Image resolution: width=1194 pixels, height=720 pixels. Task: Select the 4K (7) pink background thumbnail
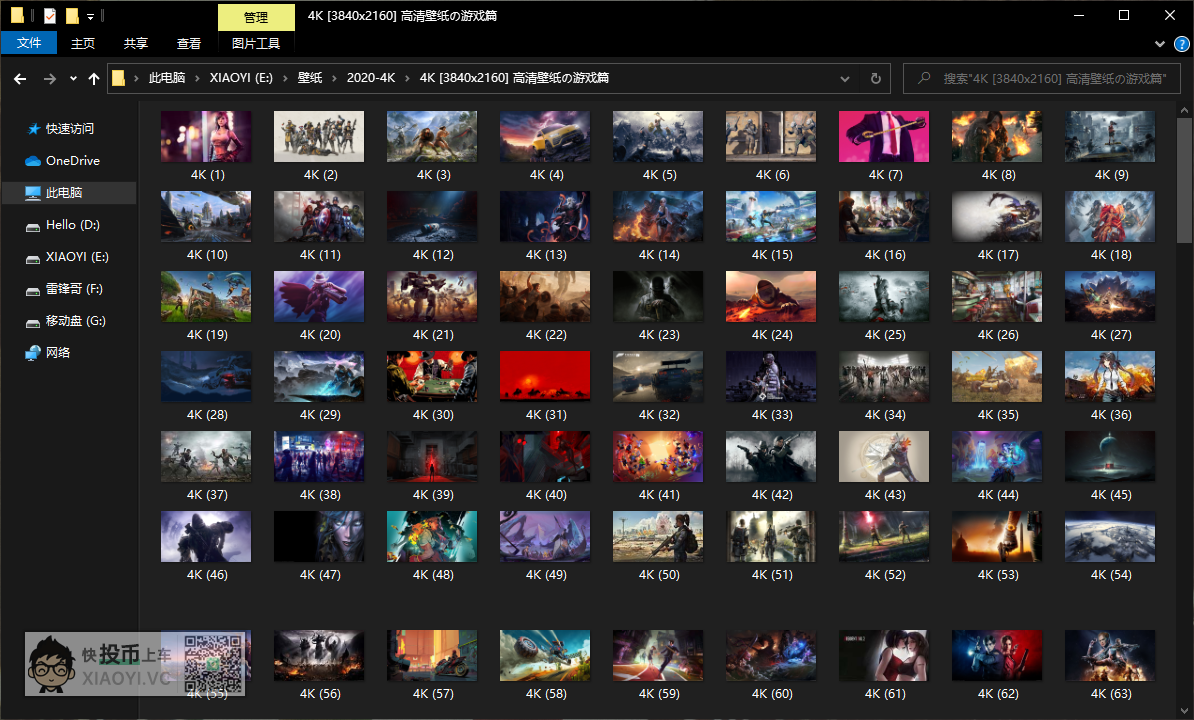[884, 137]
